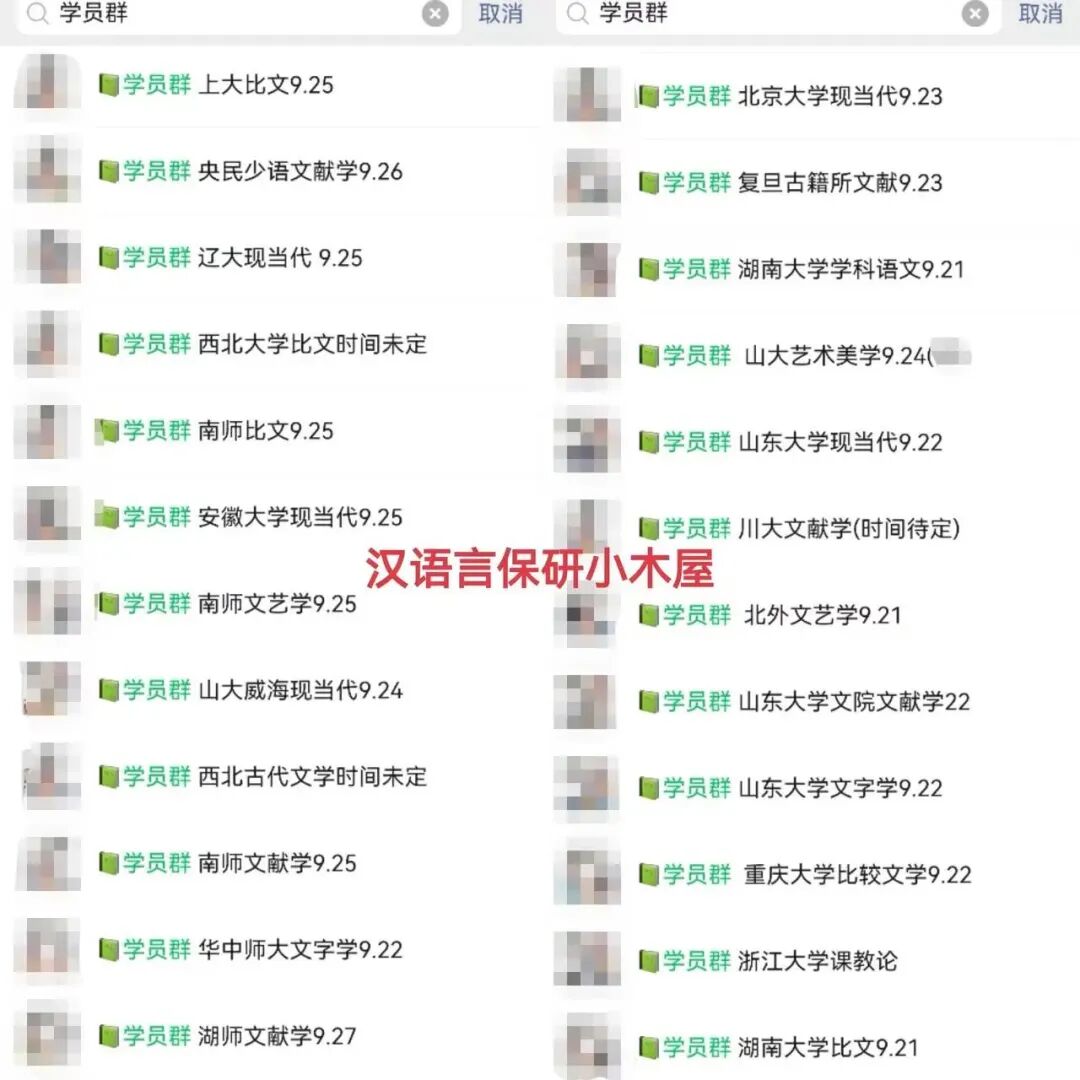
Task: Cancel the right search with 取消
Action: point(1041,13)
